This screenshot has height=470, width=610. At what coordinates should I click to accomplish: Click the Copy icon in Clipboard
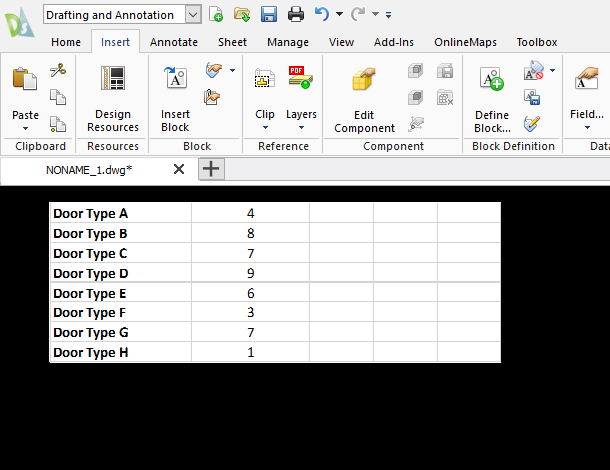[x=58, y=97]
